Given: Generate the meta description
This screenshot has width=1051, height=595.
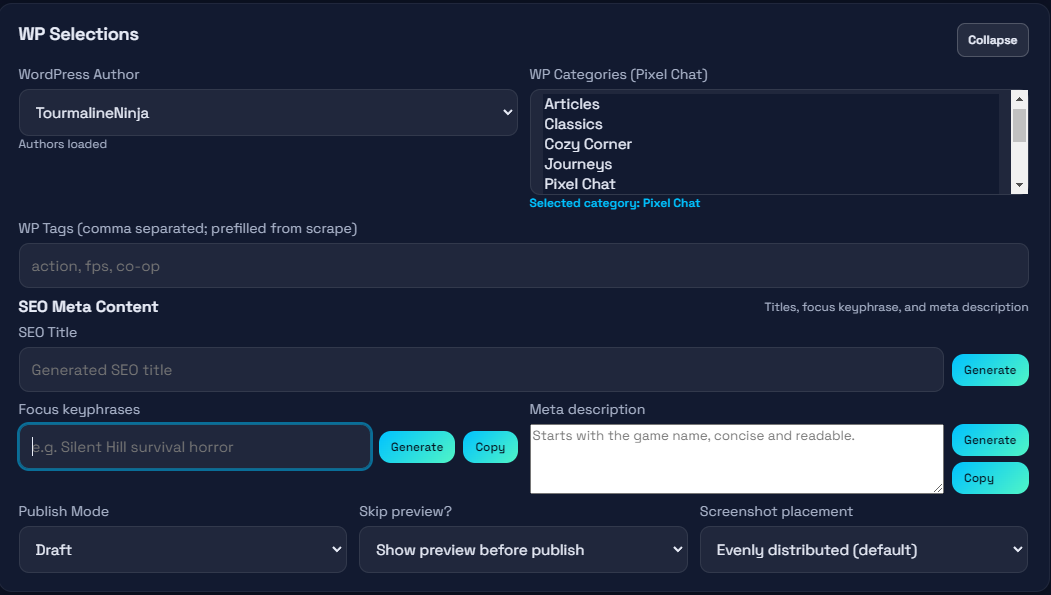Looking at the screenshot, I should 989,440.
